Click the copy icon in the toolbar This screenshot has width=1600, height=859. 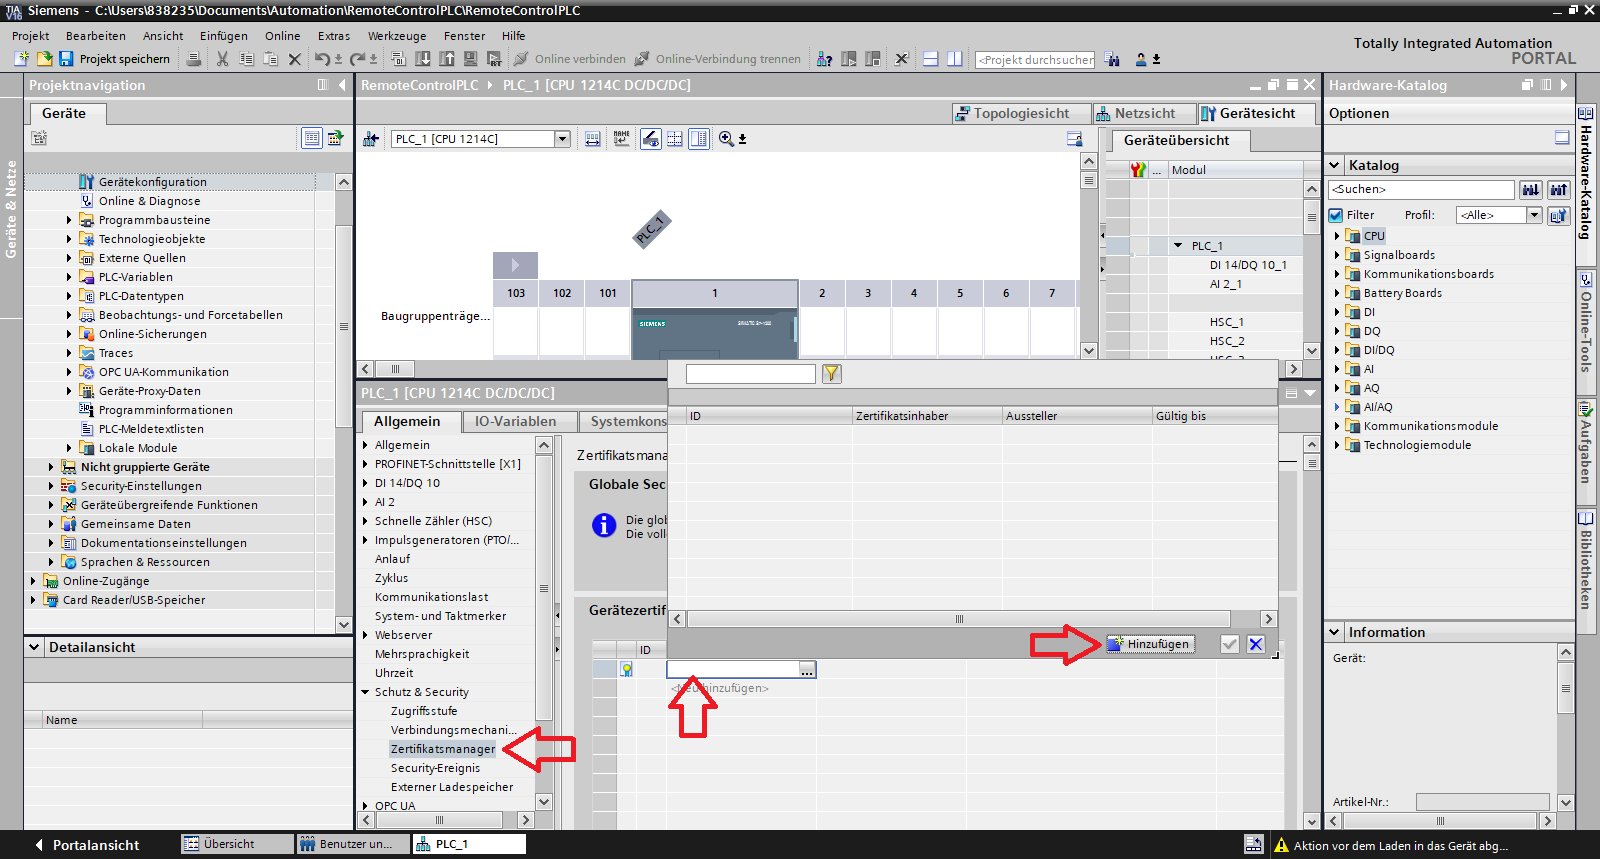click(x=246, y=59)
